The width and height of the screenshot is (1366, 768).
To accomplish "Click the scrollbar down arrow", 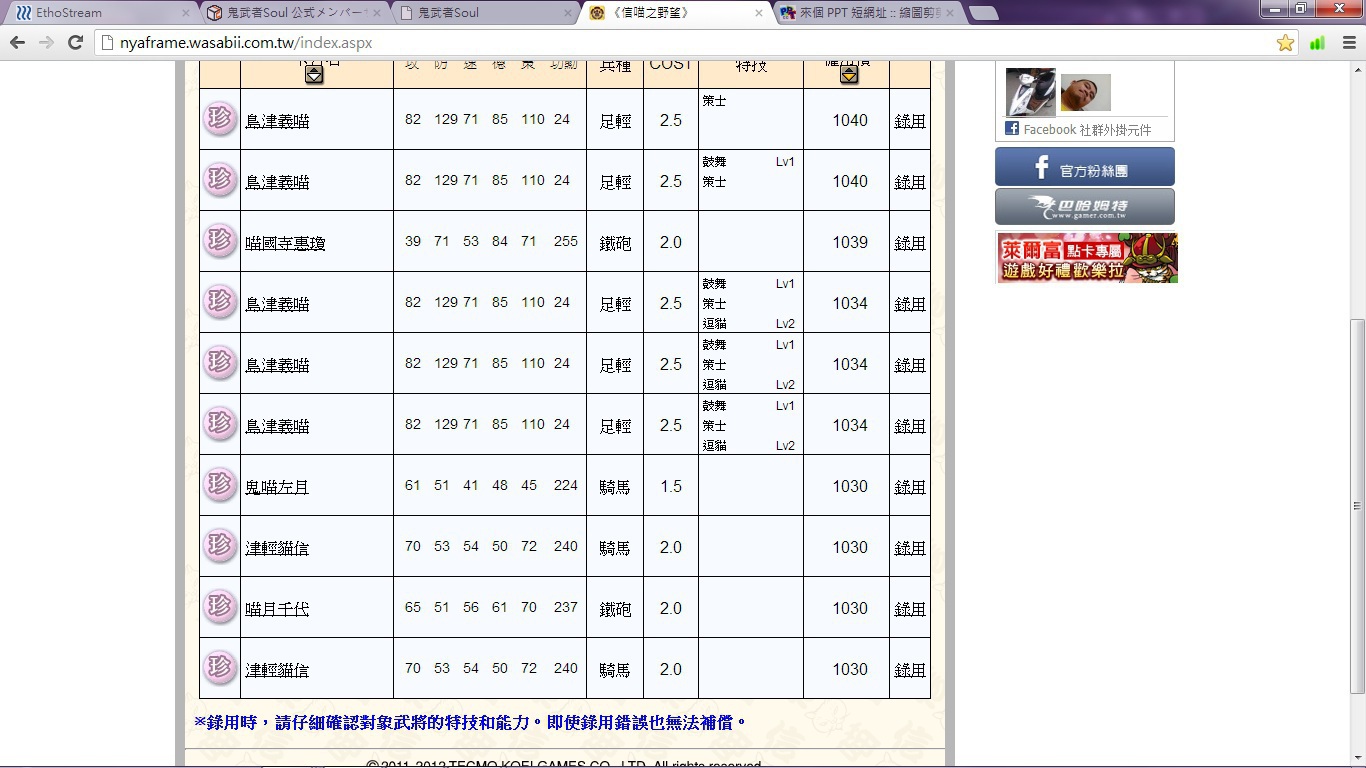I will pos(1357,759).
